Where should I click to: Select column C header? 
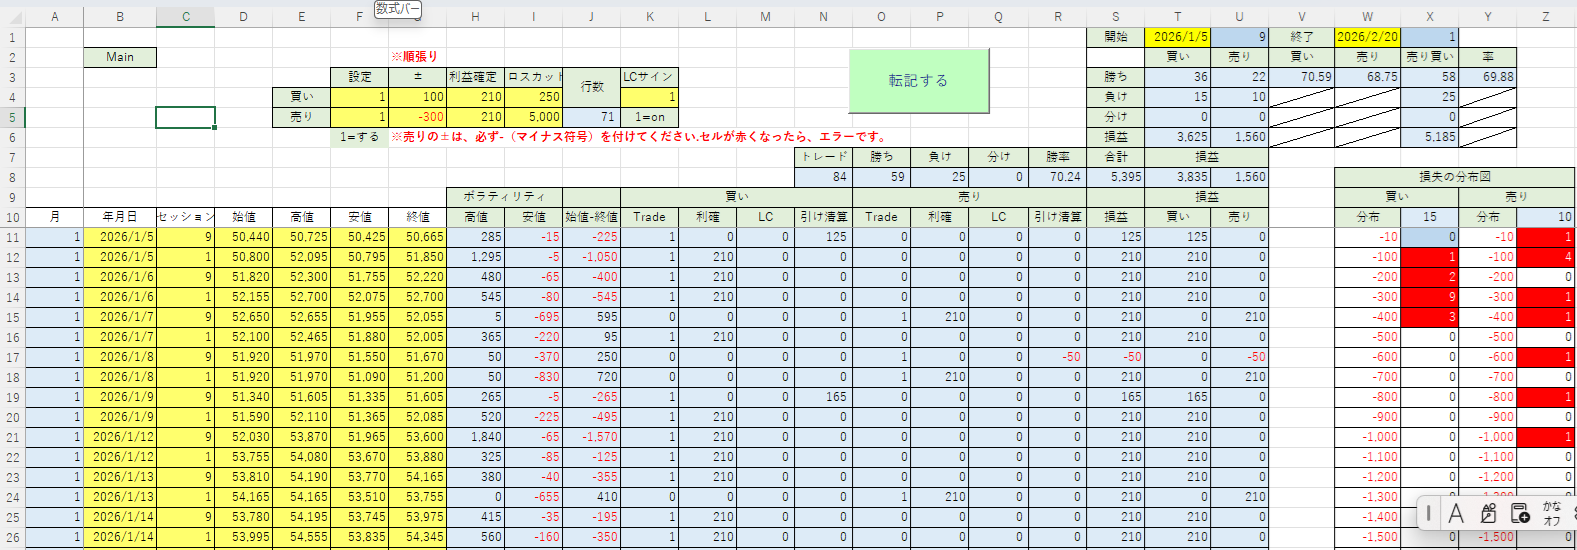(x=186, y=16)
